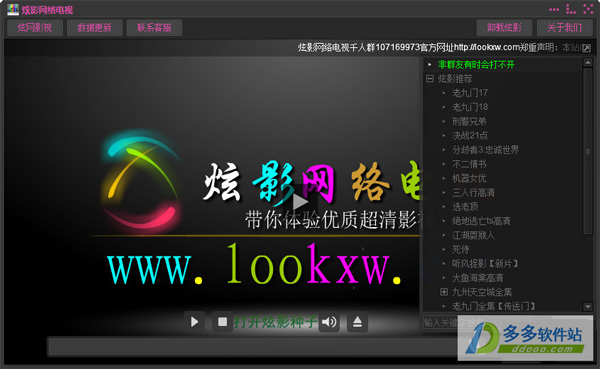Select 死侍 in the list
This screenshot has height=369, width=600.
[460, 249]
